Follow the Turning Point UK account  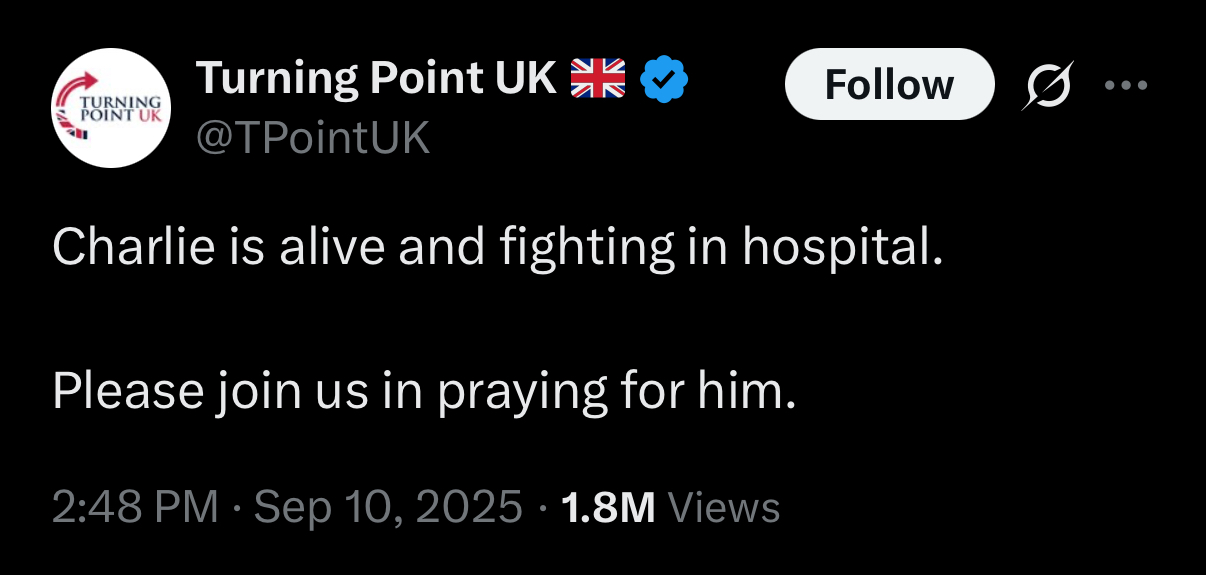pyautogui.click(x=889, y=84)
